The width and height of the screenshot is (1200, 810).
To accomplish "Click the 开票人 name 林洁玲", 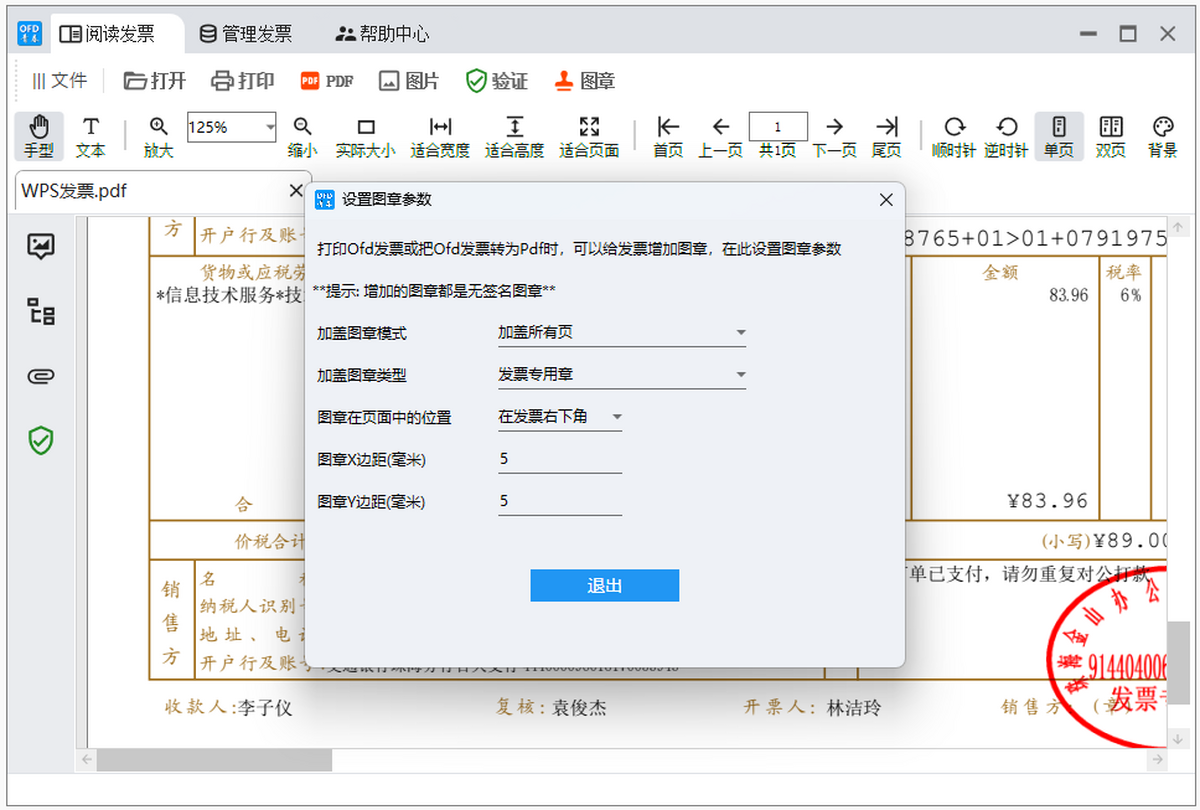I will click(x=854, y=707).
